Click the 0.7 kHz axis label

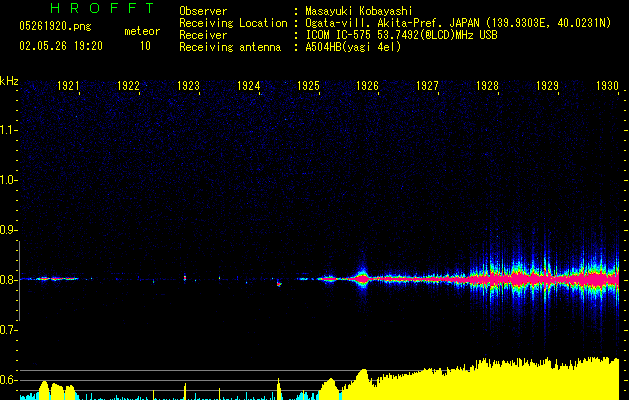click(x=7, y=330)
